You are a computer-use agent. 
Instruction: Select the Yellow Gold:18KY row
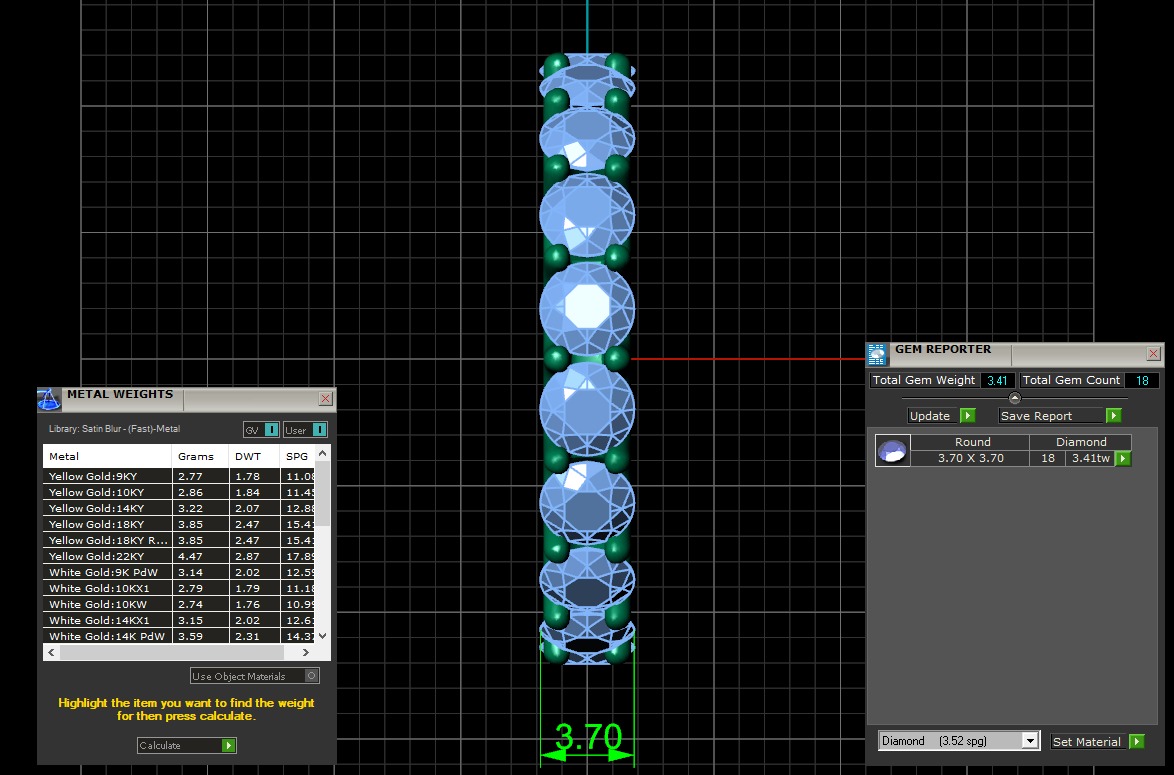[x=179, y=524]
